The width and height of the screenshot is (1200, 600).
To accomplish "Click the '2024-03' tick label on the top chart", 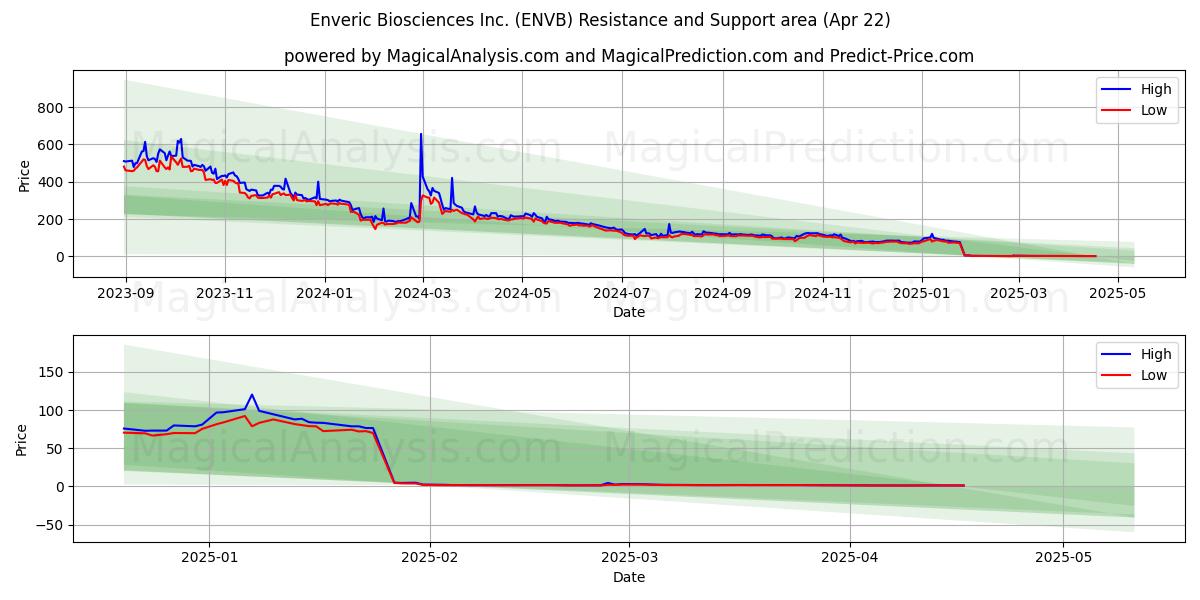I will 422,294.
